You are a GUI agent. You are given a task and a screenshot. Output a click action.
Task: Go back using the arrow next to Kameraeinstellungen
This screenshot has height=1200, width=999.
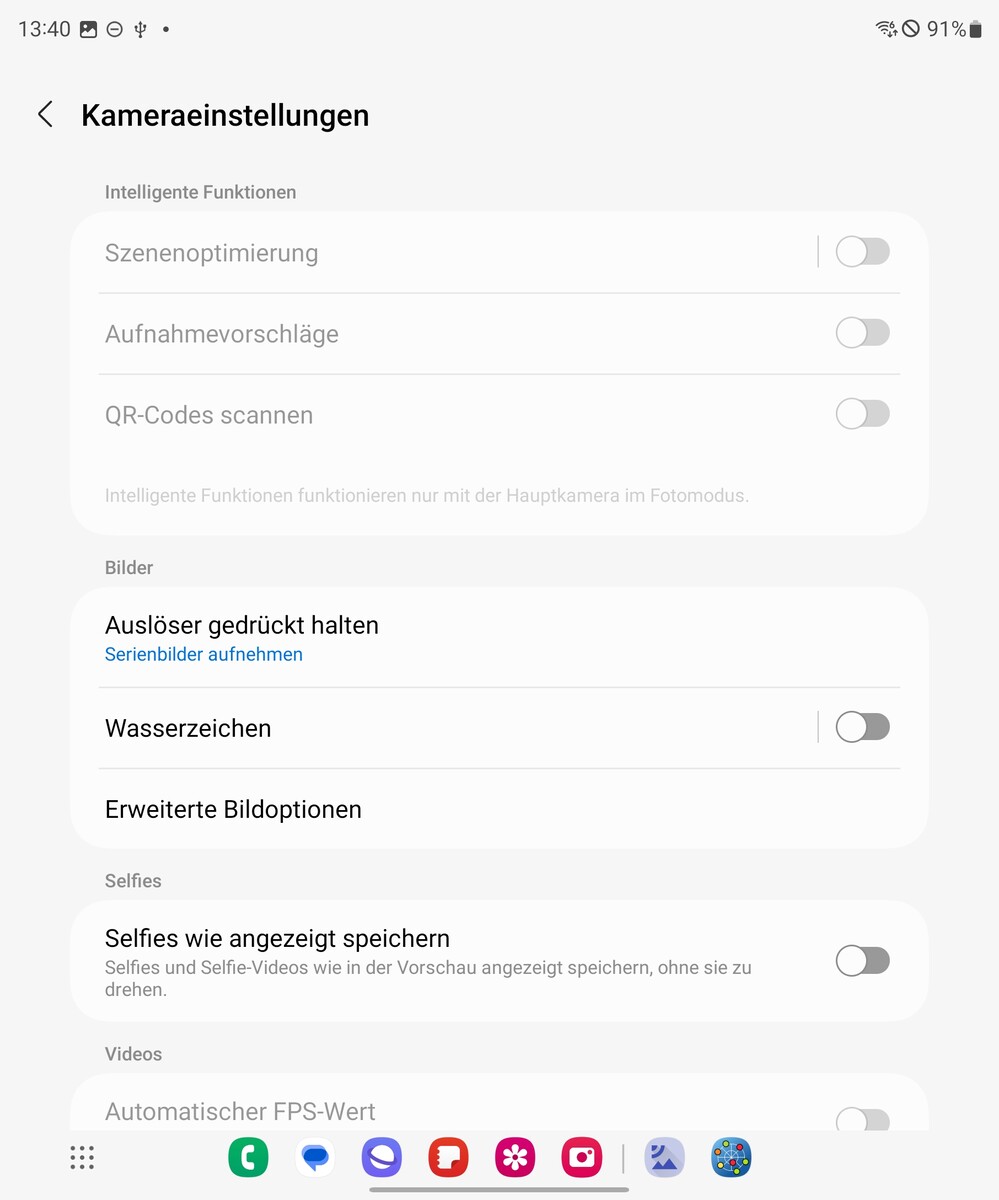[x=45, y=115]
